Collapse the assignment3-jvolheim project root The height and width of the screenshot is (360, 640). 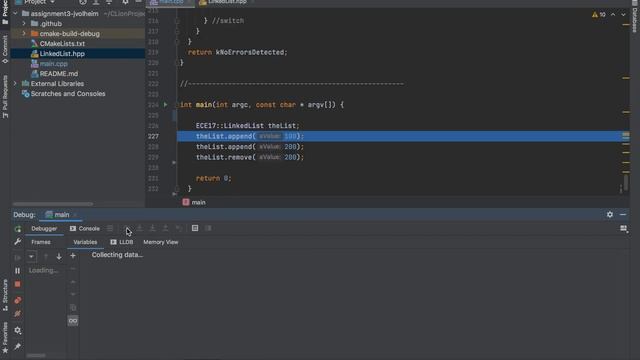click(16, 13)
